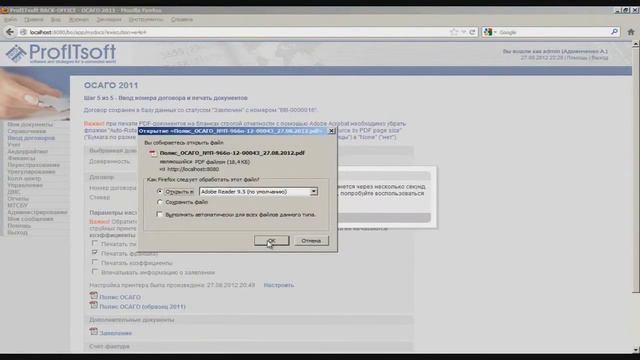Go back with the browser back arrow
Image resolution: width=640 pixels, height=360 pixels.
(10, 32)
